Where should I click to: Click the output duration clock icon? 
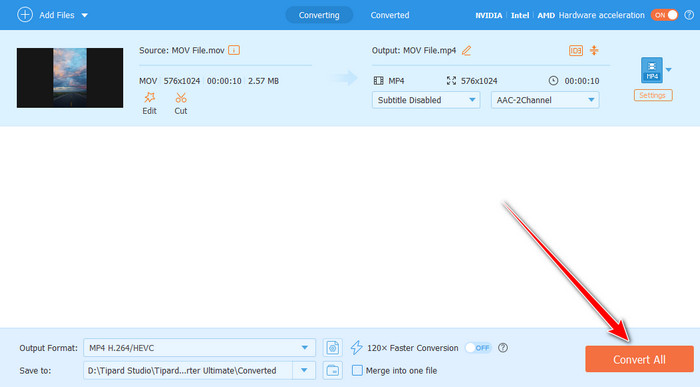(553, 81)
